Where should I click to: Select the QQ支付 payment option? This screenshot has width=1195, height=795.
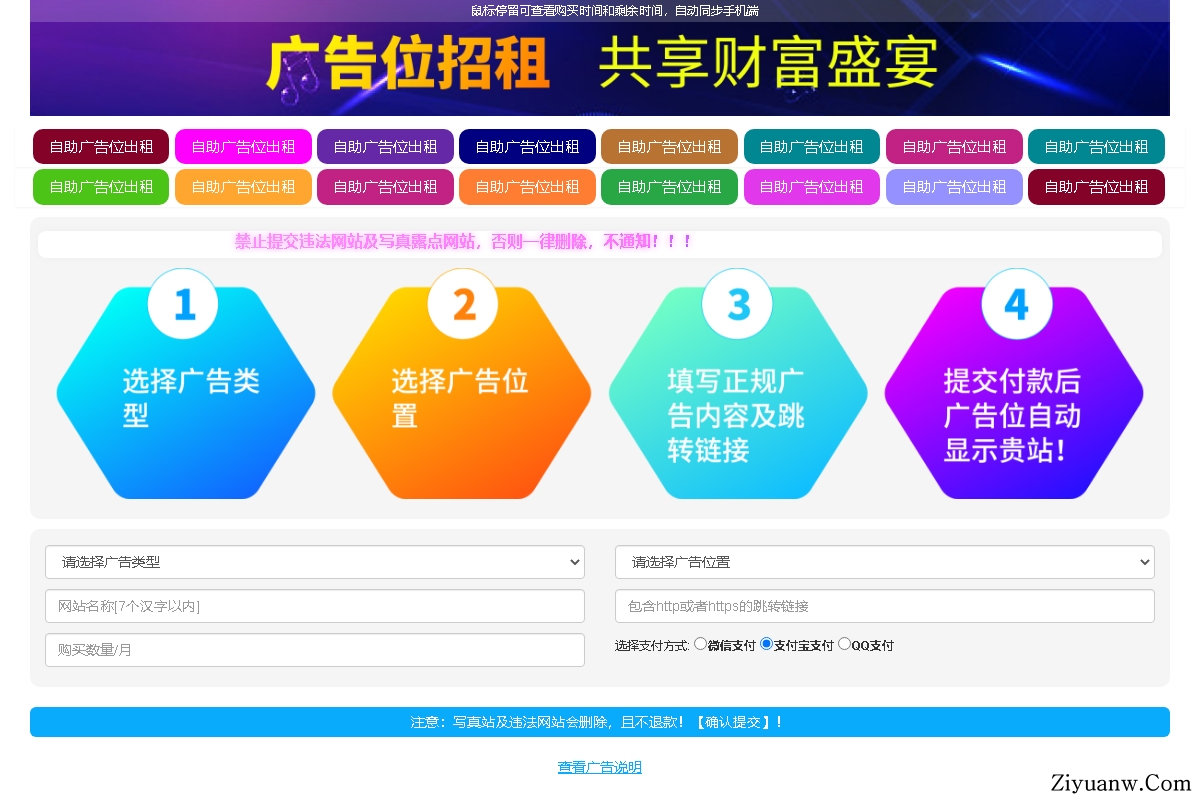tap(844, 644)
